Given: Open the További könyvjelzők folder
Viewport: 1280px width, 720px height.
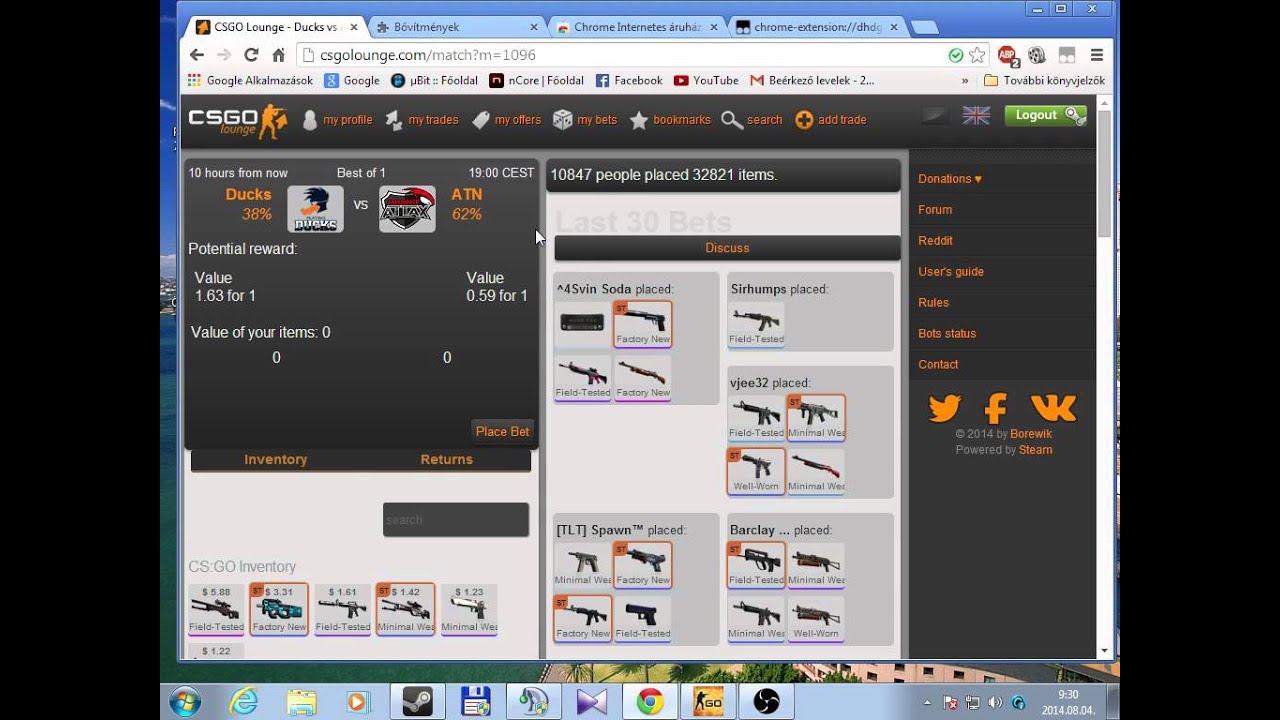Looking at the screenshot, I should (x=1044, y=80).
